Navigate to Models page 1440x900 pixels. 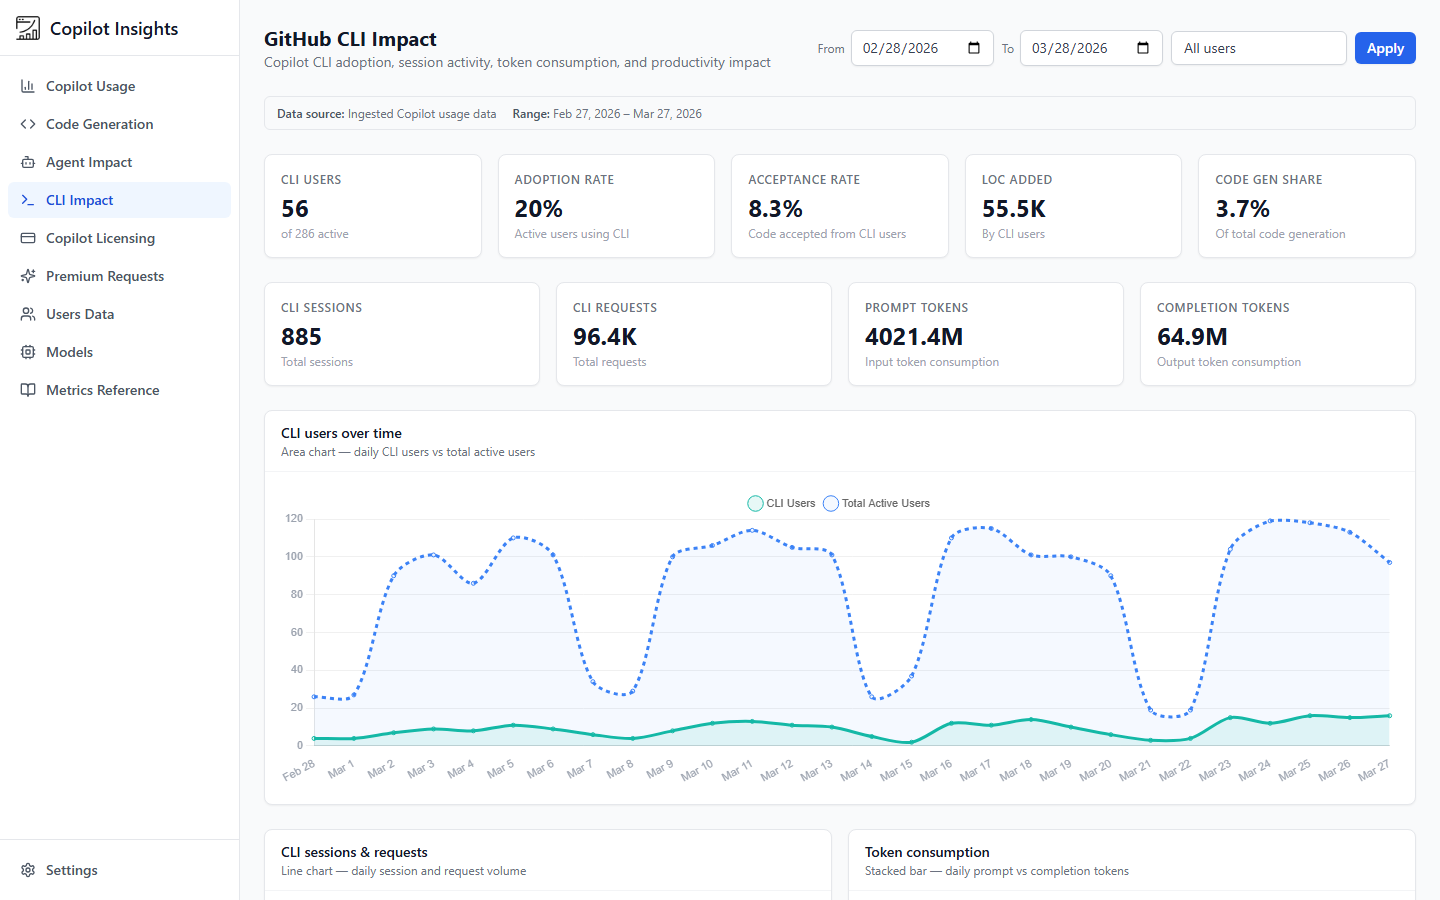pyautogui.click(x=119, y=352)
